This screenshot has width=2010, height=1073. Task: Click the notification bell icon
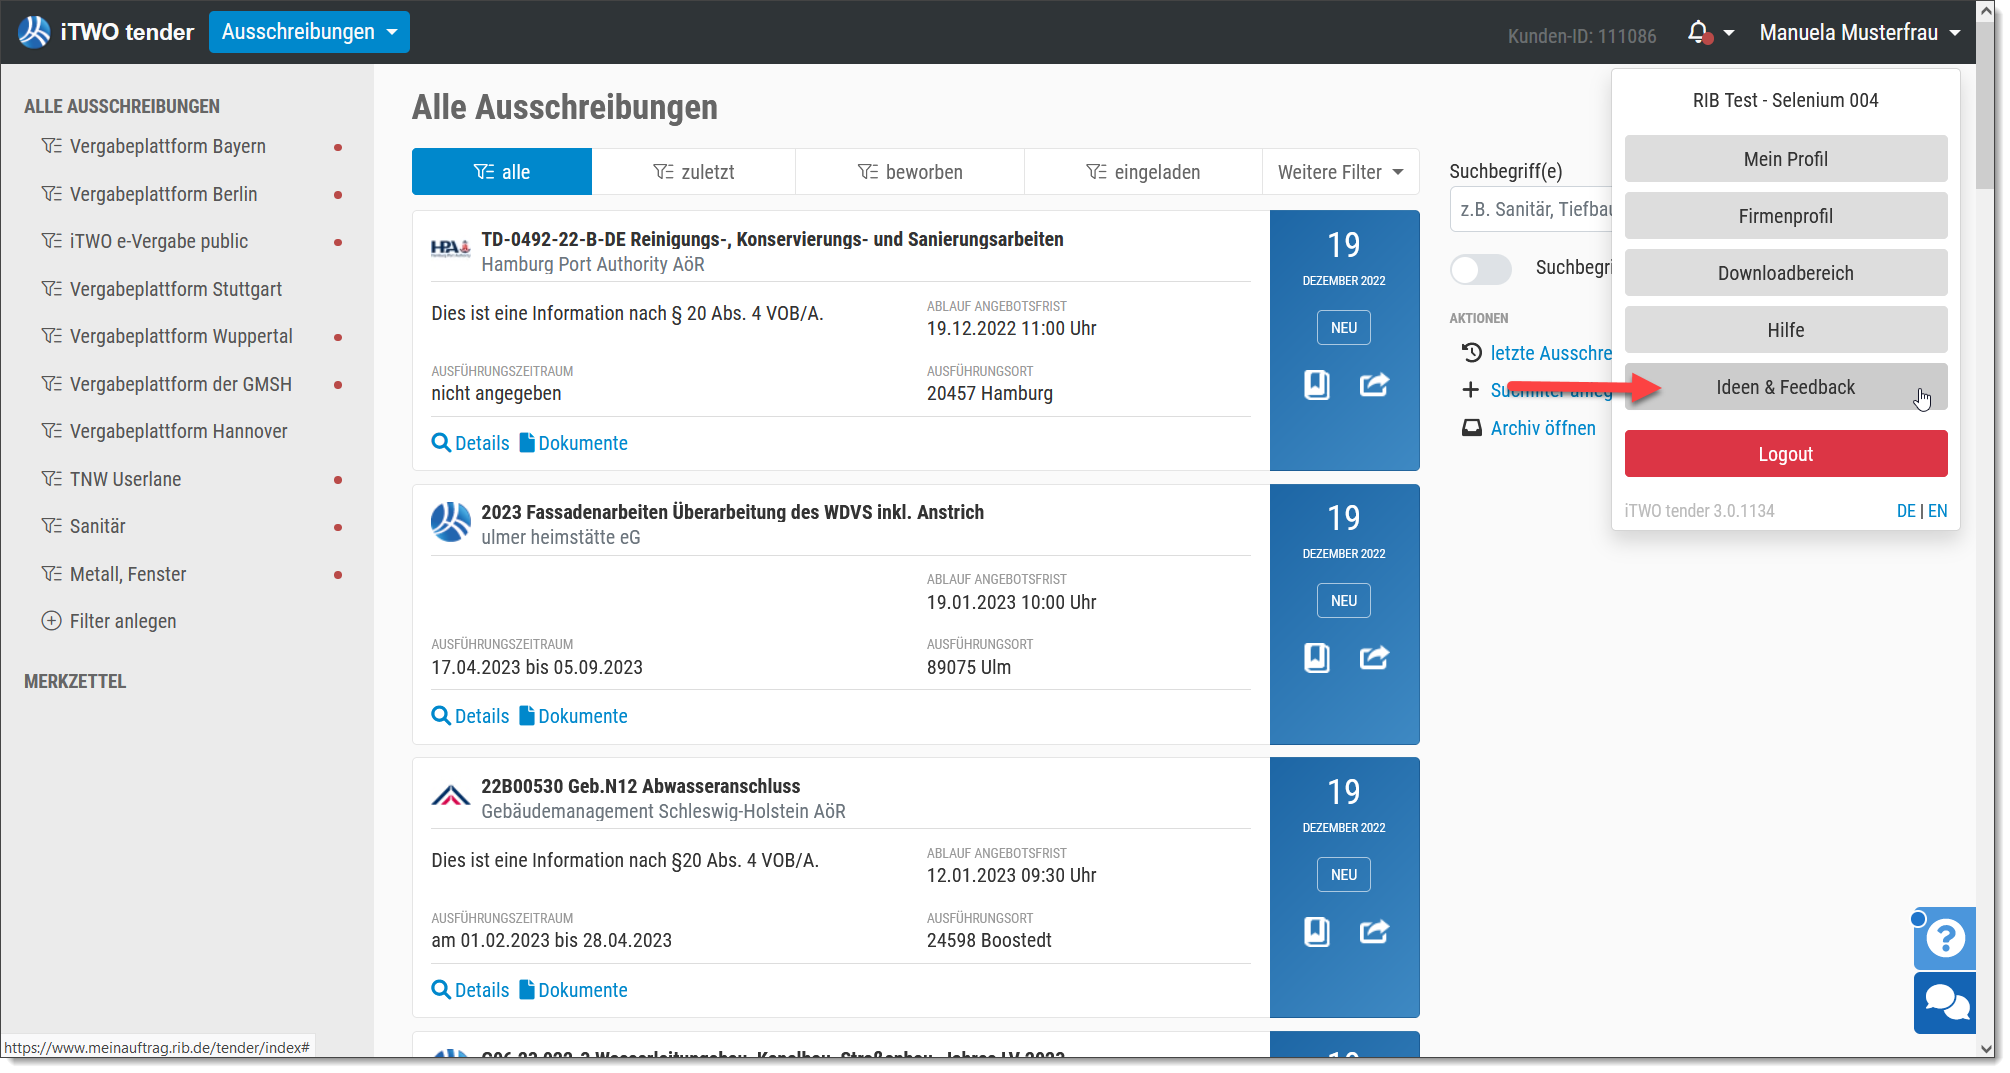tap(1698, 33)
